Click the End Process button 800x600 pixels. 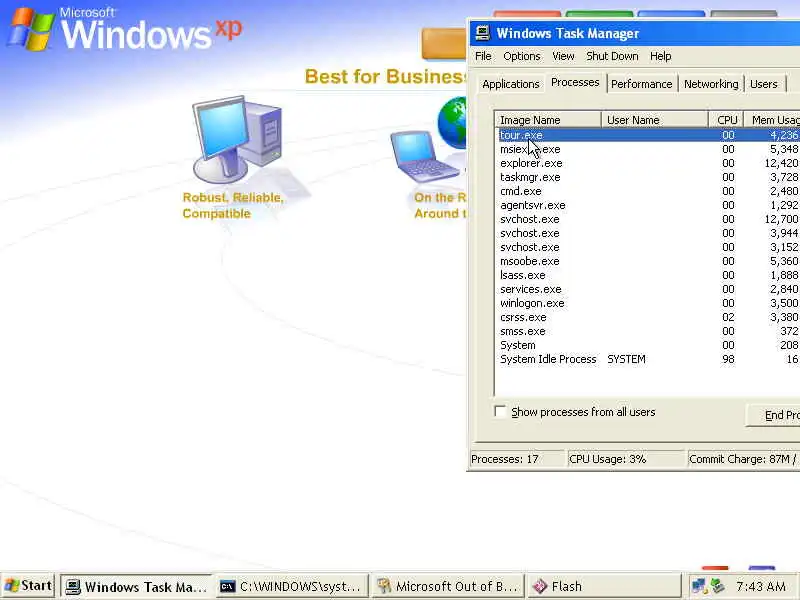773,415
